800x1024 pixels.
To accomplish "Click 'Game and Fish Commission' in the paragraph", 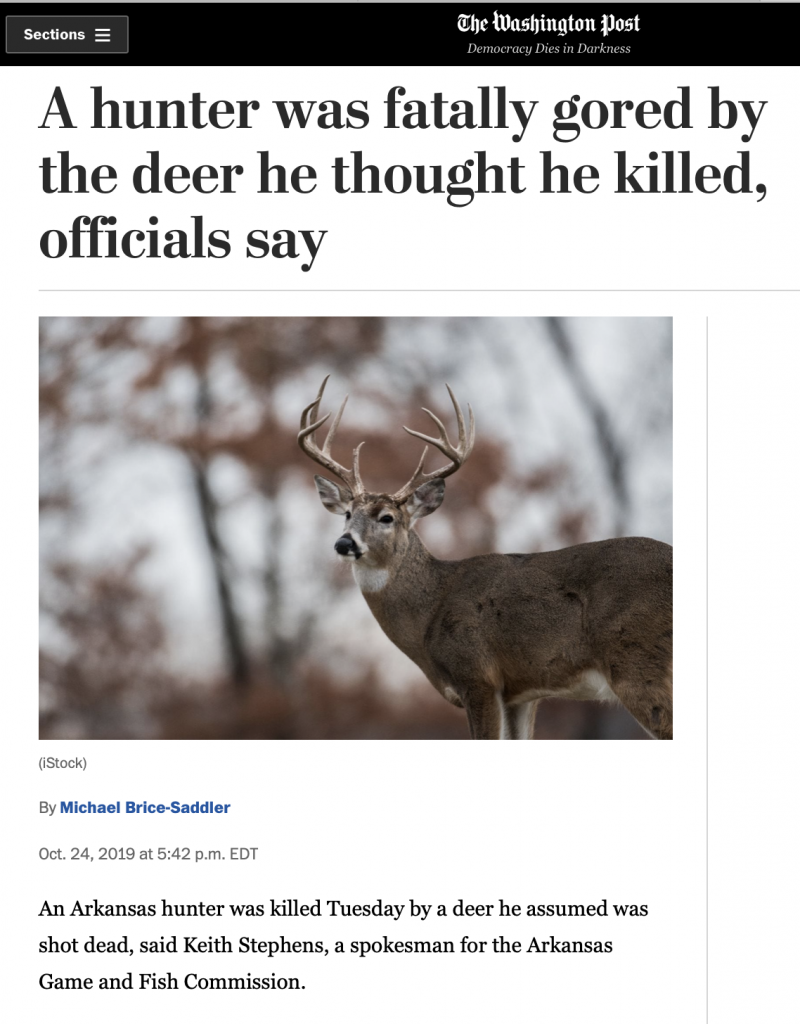I will click(x=169, y=982).
